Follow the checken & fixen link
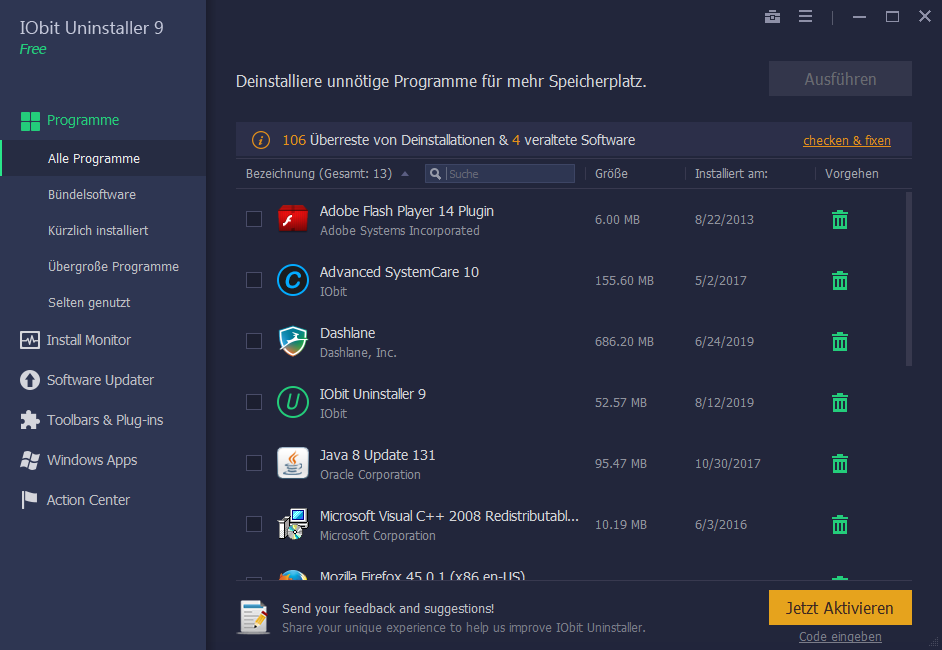Viewport: 942px width, 650px height. tap(846, 141)
